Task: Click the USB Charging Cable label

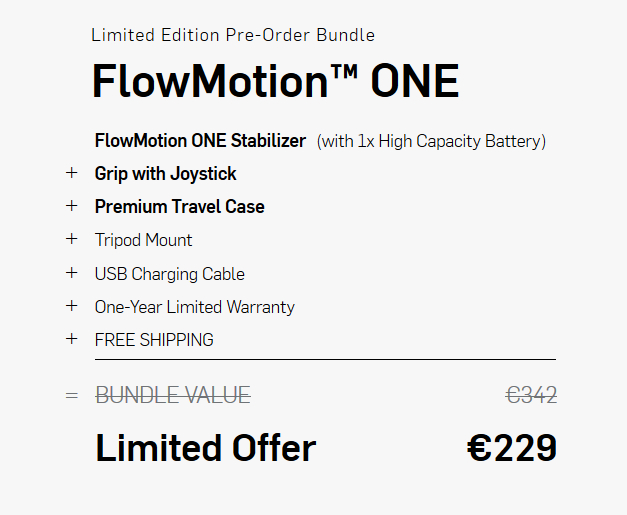Action: tap(170, 274)
